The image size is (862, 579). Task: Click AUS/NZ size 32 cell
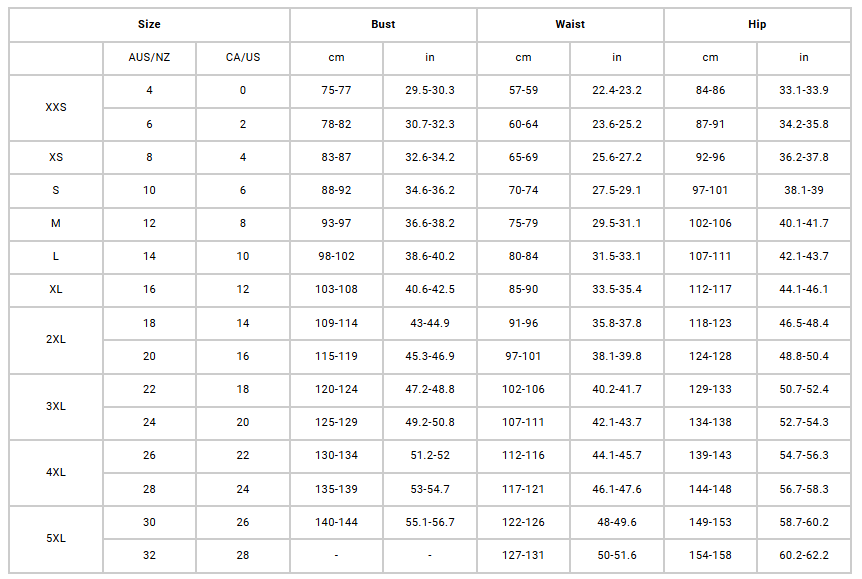point(149,555)
